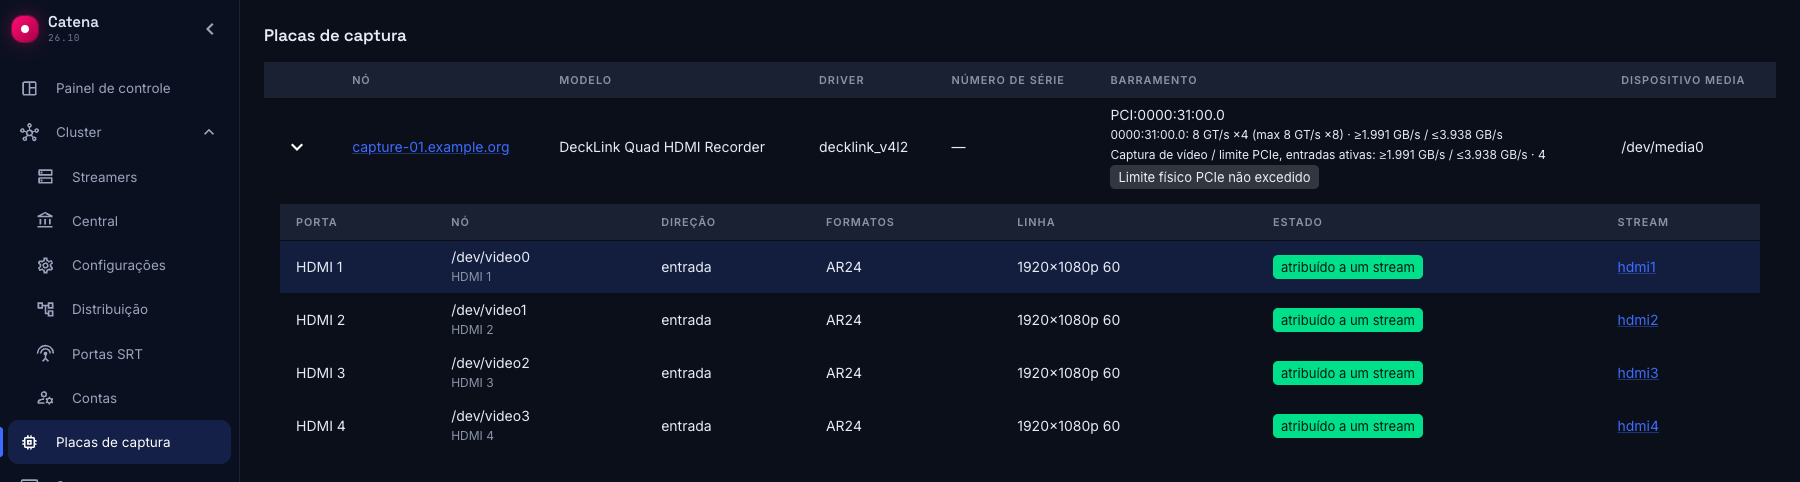Click the Central bank icon

coord(45,221)
